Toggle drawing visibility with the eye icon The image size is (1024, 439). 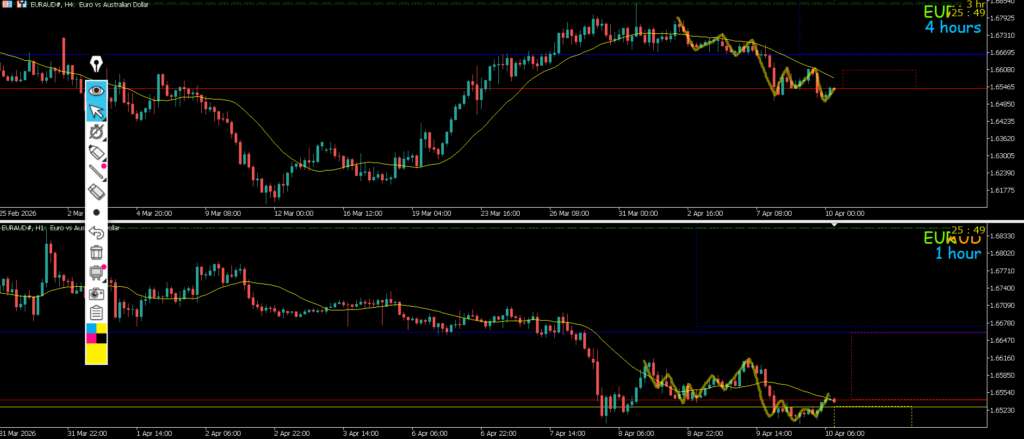point(97,90)
